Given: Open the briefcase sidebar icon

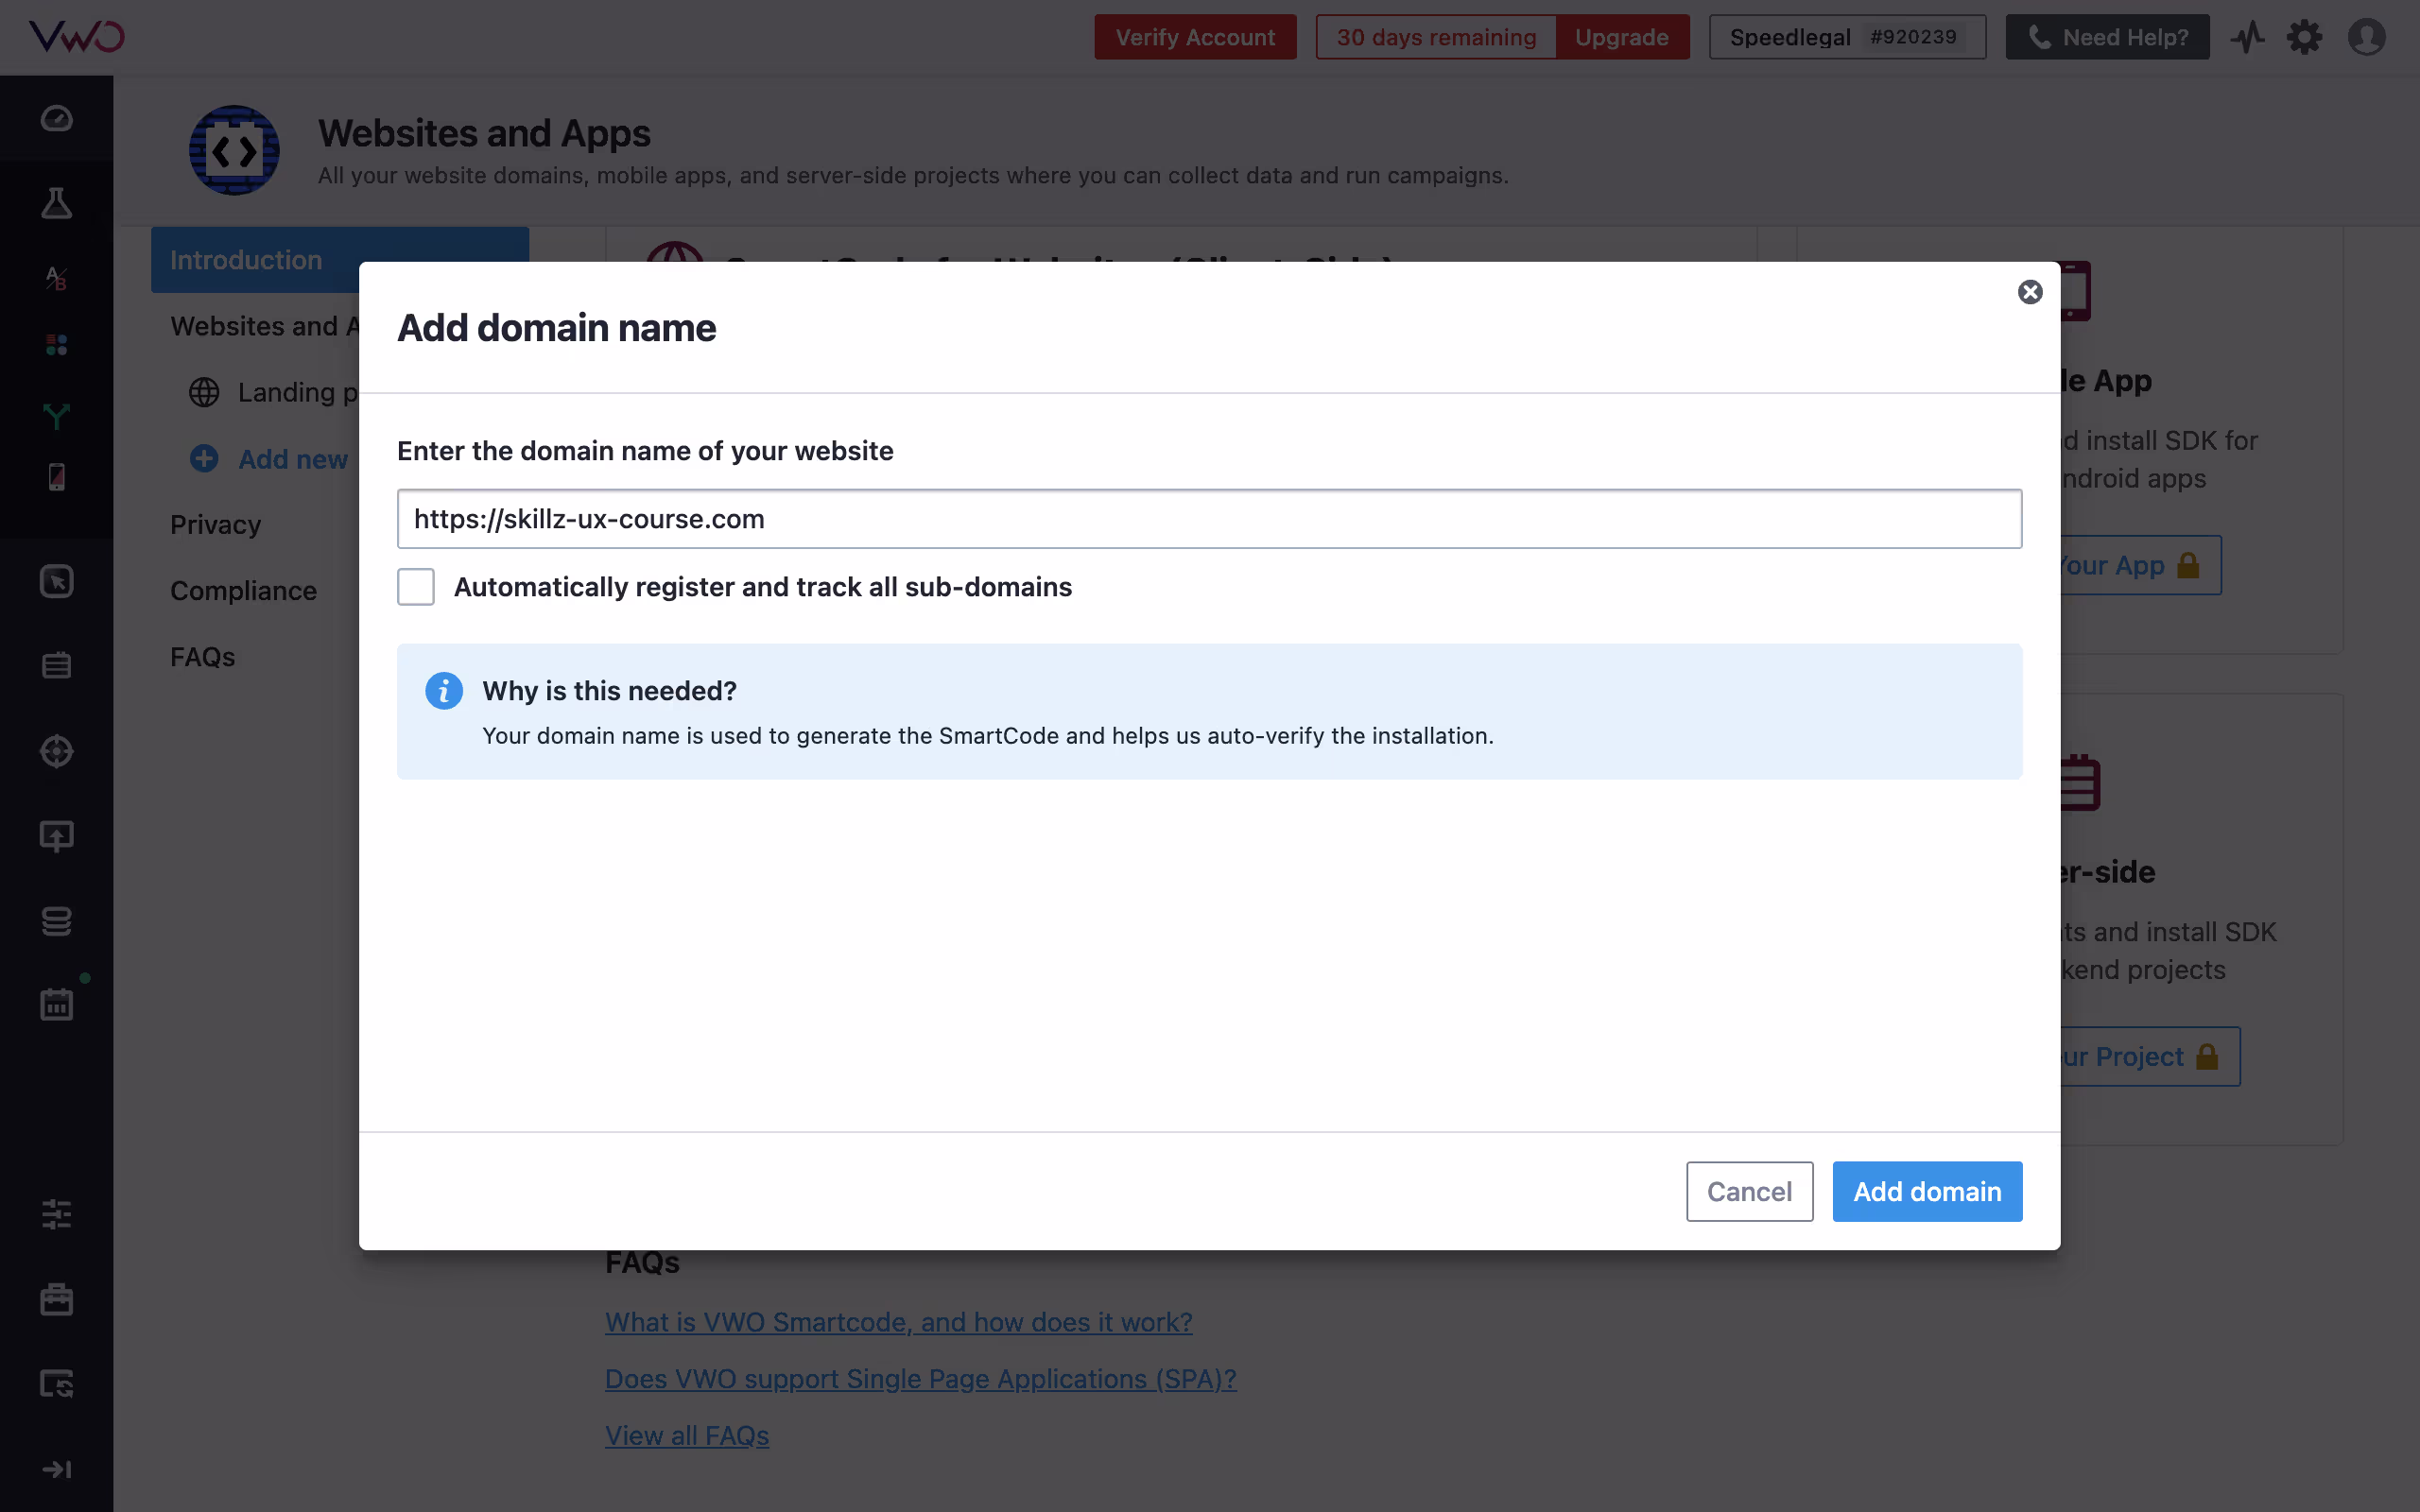Looking at the screenshot, I should tap(56, 1299).
